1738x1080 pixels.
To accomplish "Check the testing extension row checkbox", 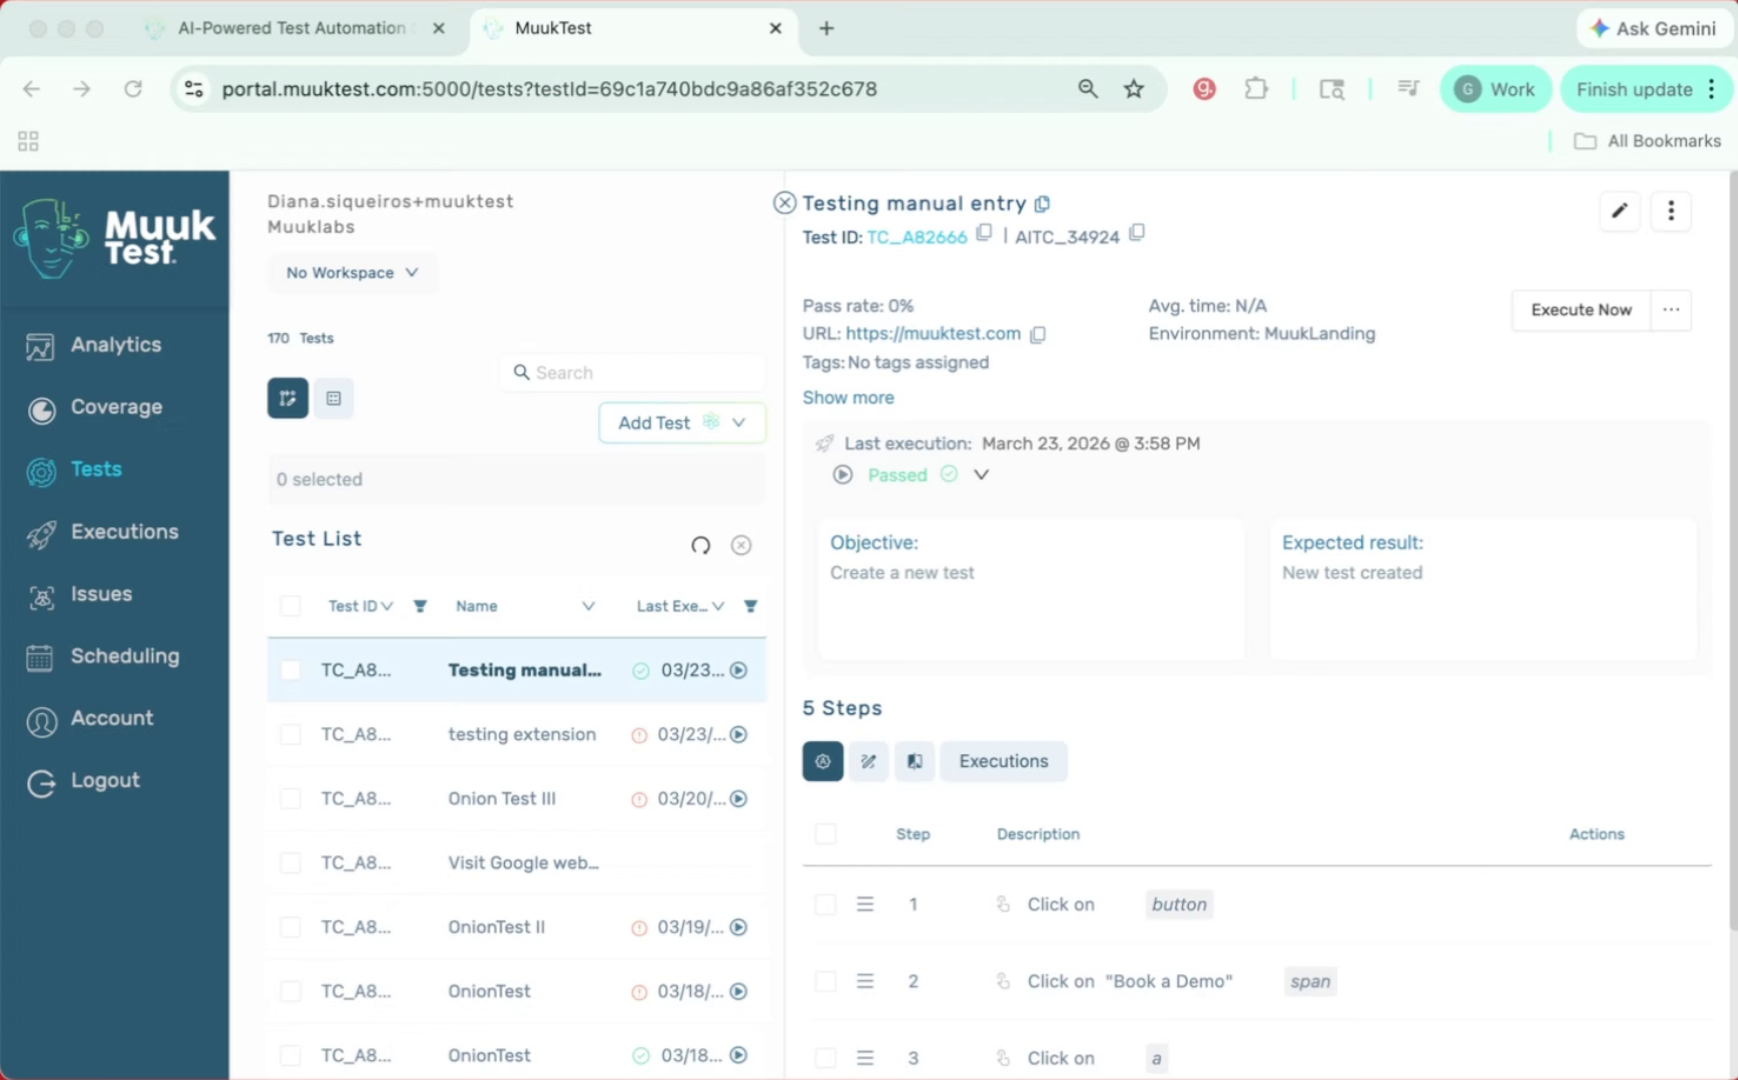I will (x=290, y=734).
